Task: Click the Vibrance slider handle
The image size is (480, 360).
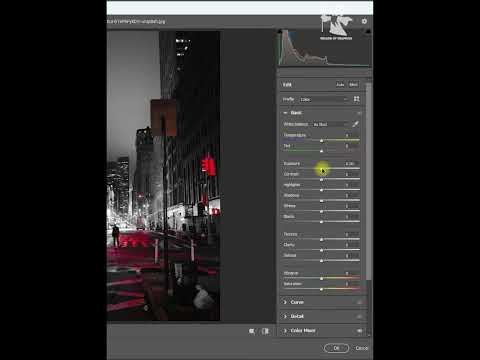Action: click(x=322, y=279)
